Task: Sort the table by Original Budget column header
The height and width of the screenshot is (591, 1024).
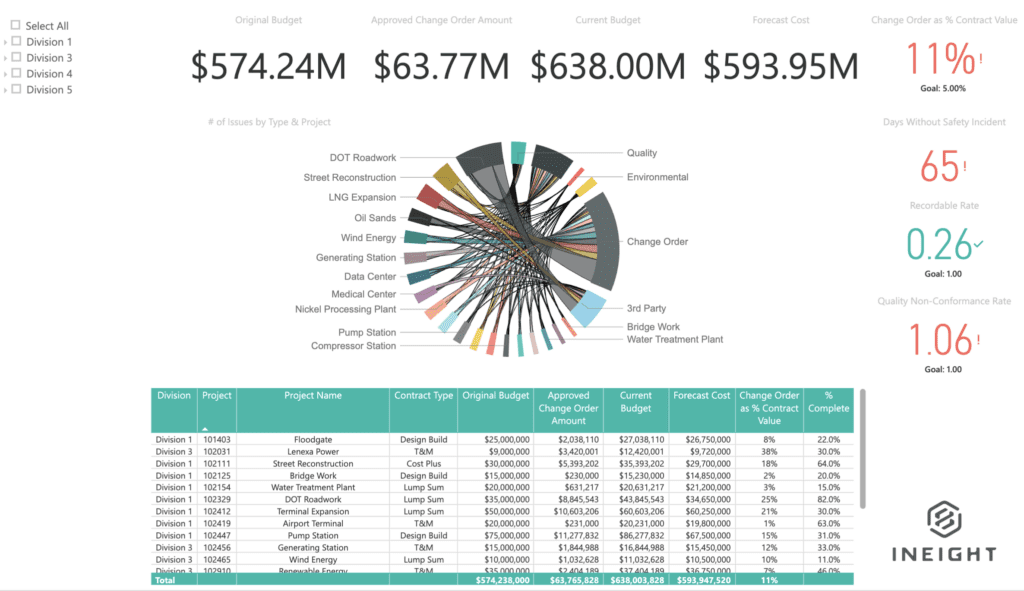Action: tap(495, 395)
